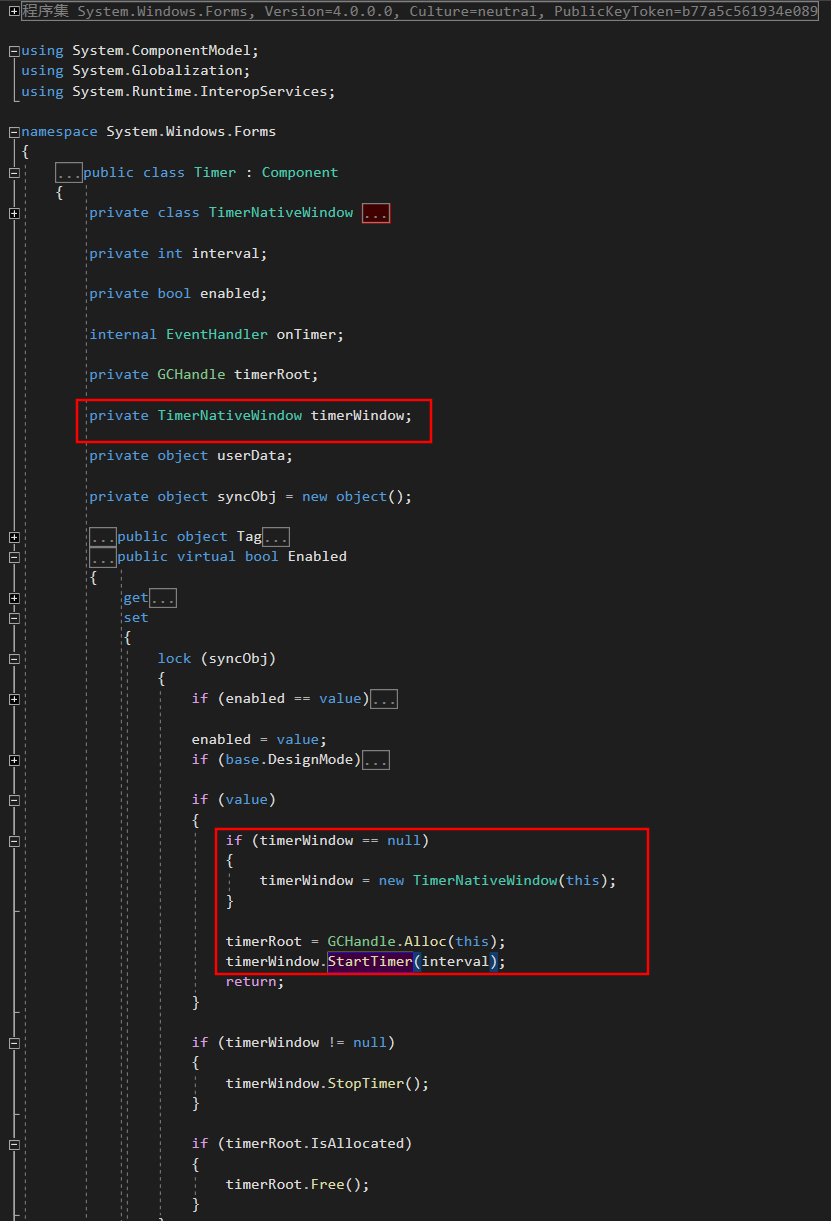Screen dimensions: 831x1221
Task: Expand collapsed code after if (base.DesignMode)
Action: point(376,759)
